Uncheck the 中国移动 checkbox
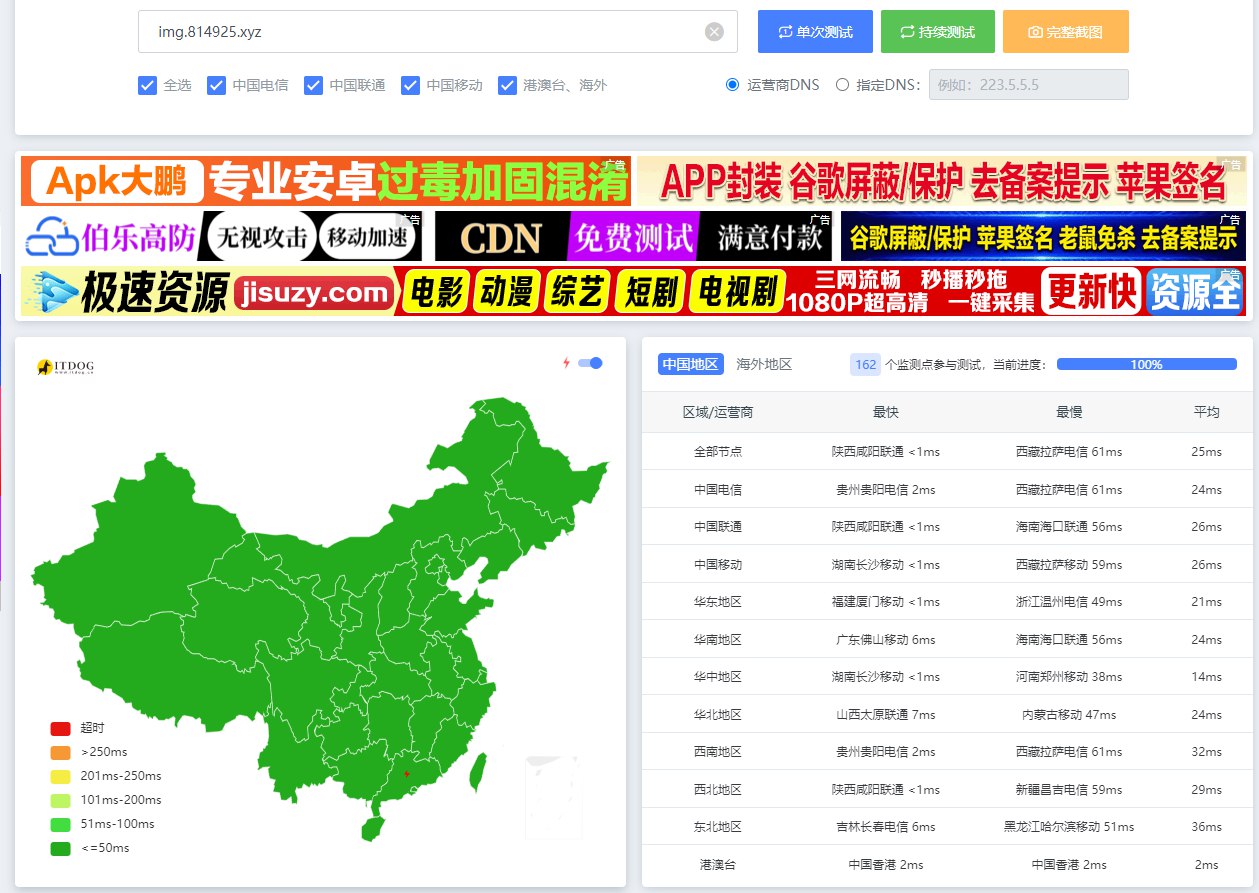Image resolution: width=1259 pixels, height=893 pixels. tap(410, 85)
